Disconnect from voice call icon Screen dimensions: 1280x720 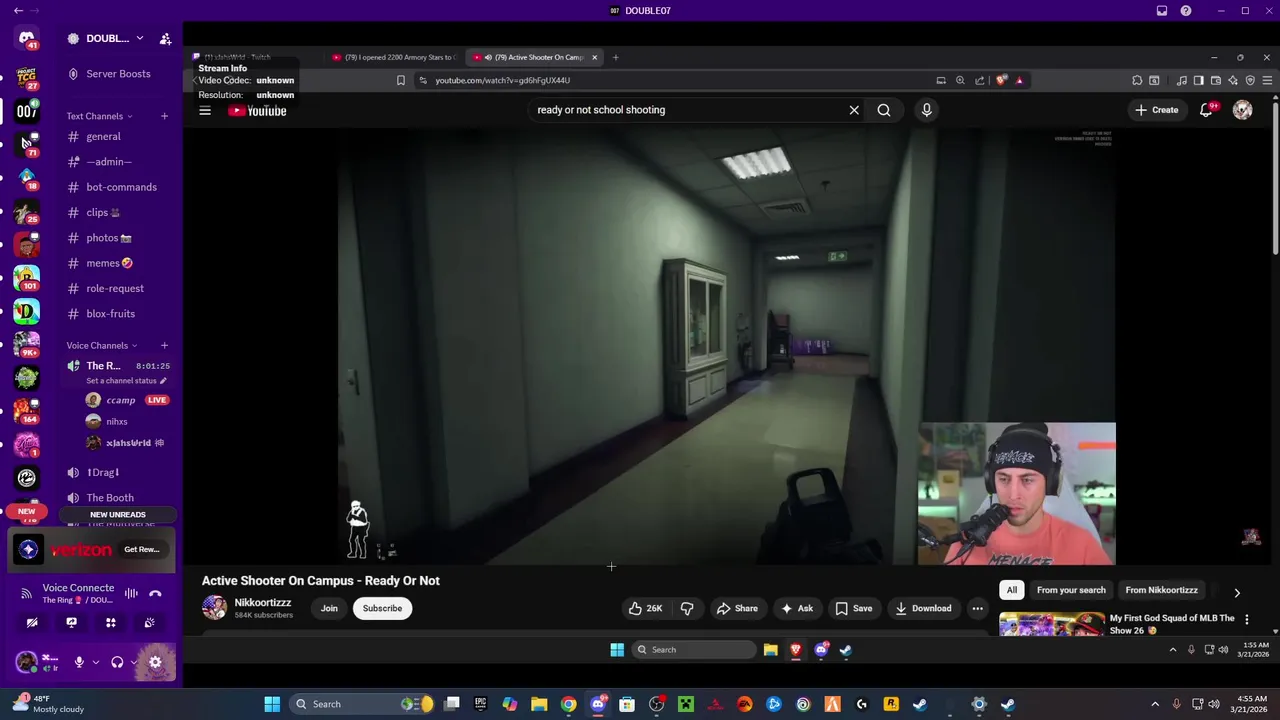pos(155,593)
